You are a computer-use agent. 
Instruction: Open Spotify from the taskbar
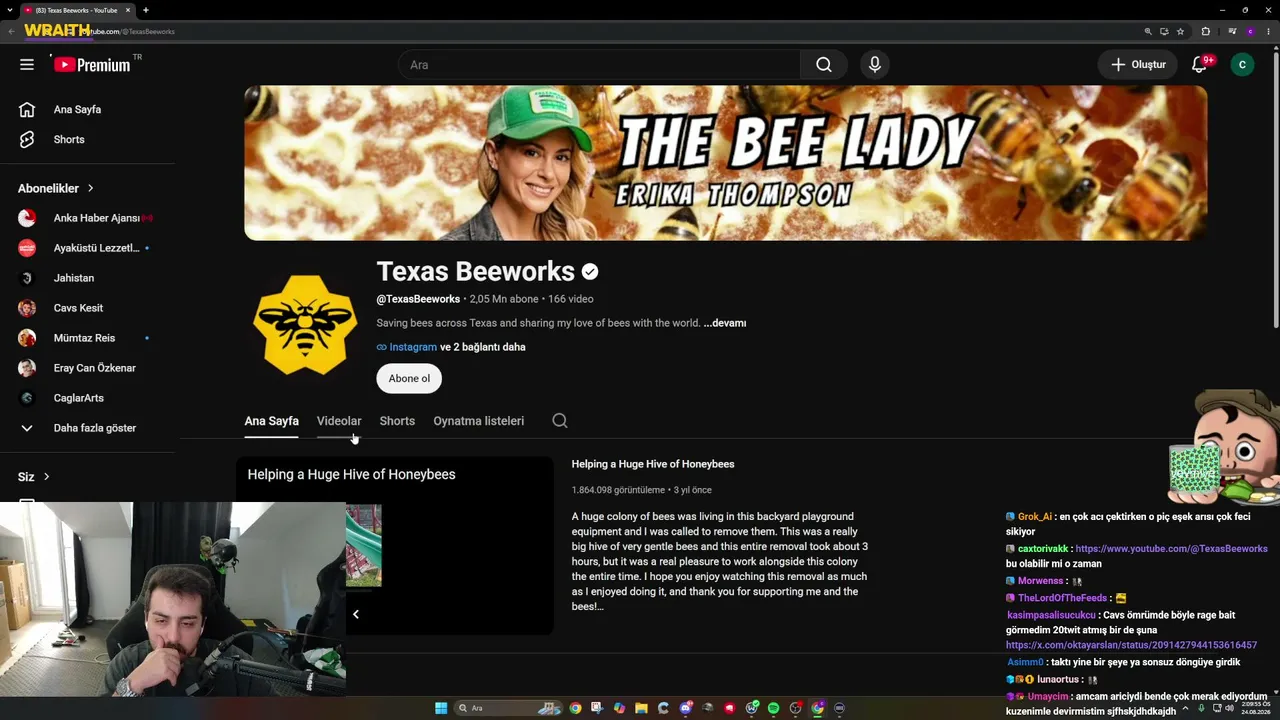click(773, 708)
